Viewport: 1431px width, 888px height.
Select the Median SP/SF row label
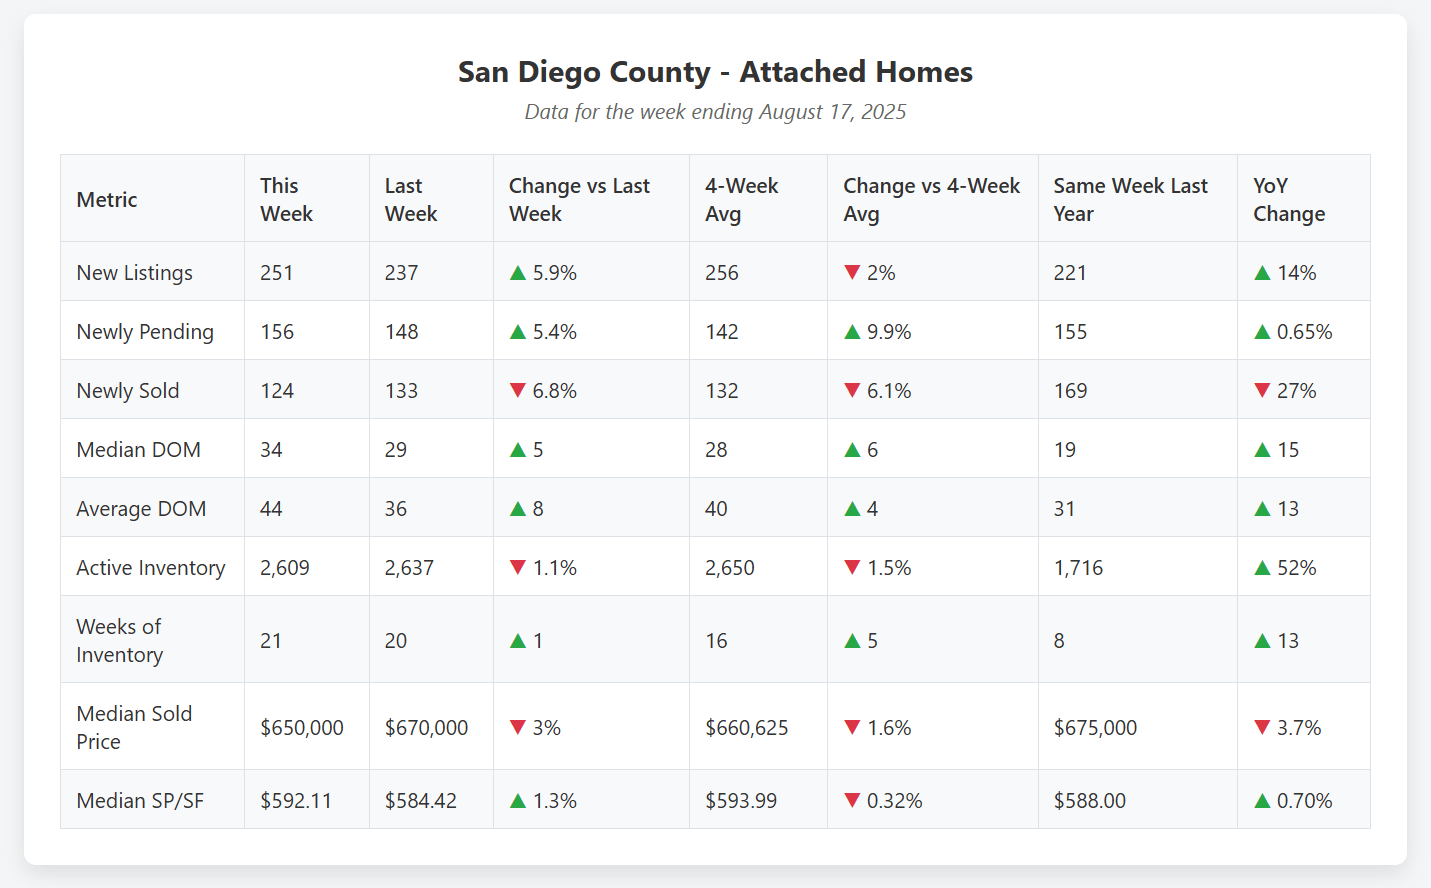tap(140, 801)
